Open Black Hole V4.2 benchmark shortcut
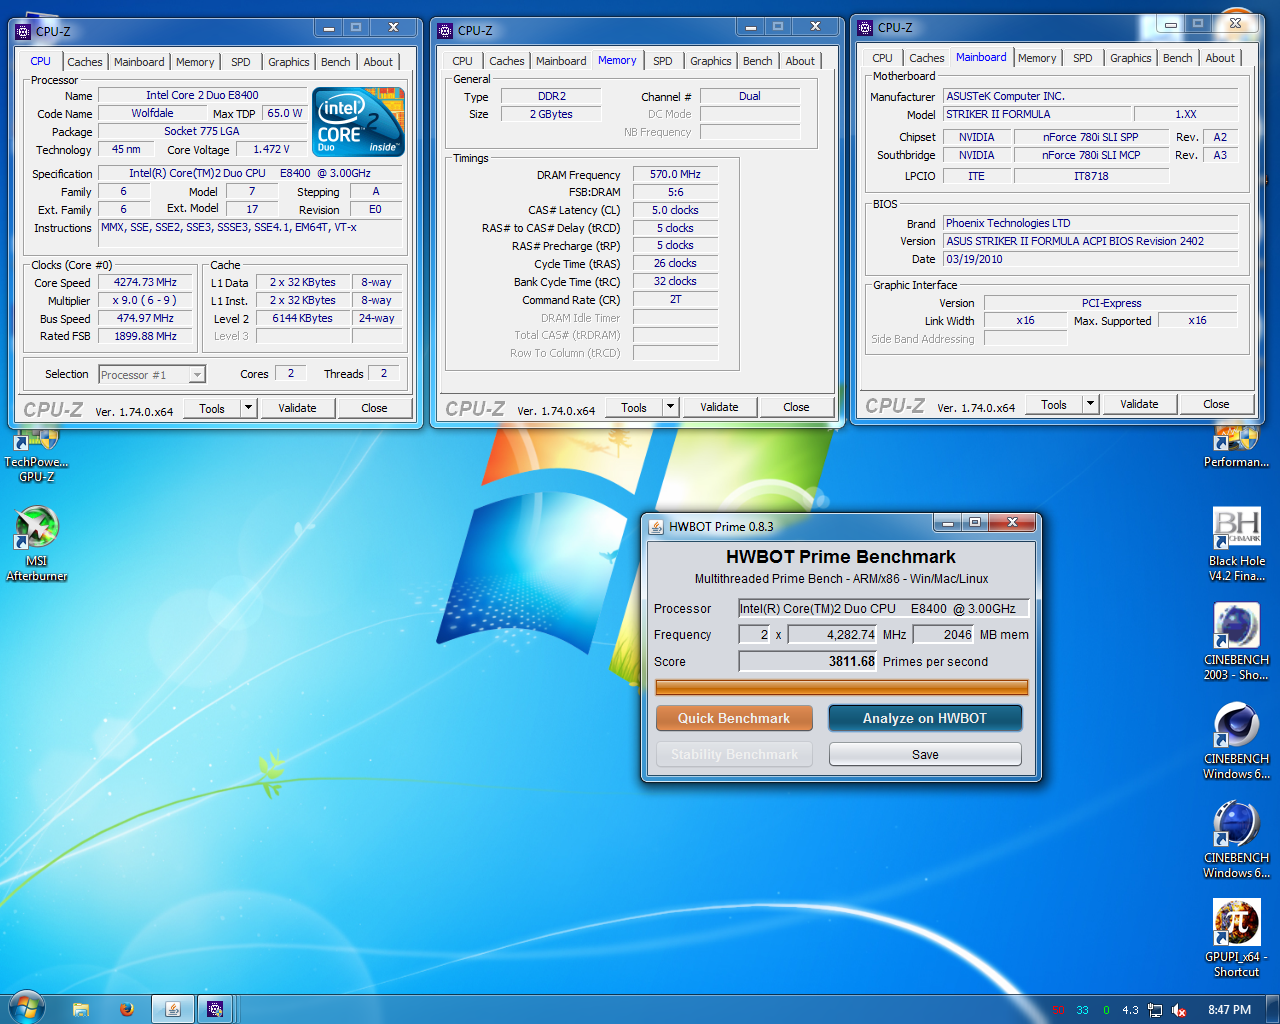 point(1237,545)
